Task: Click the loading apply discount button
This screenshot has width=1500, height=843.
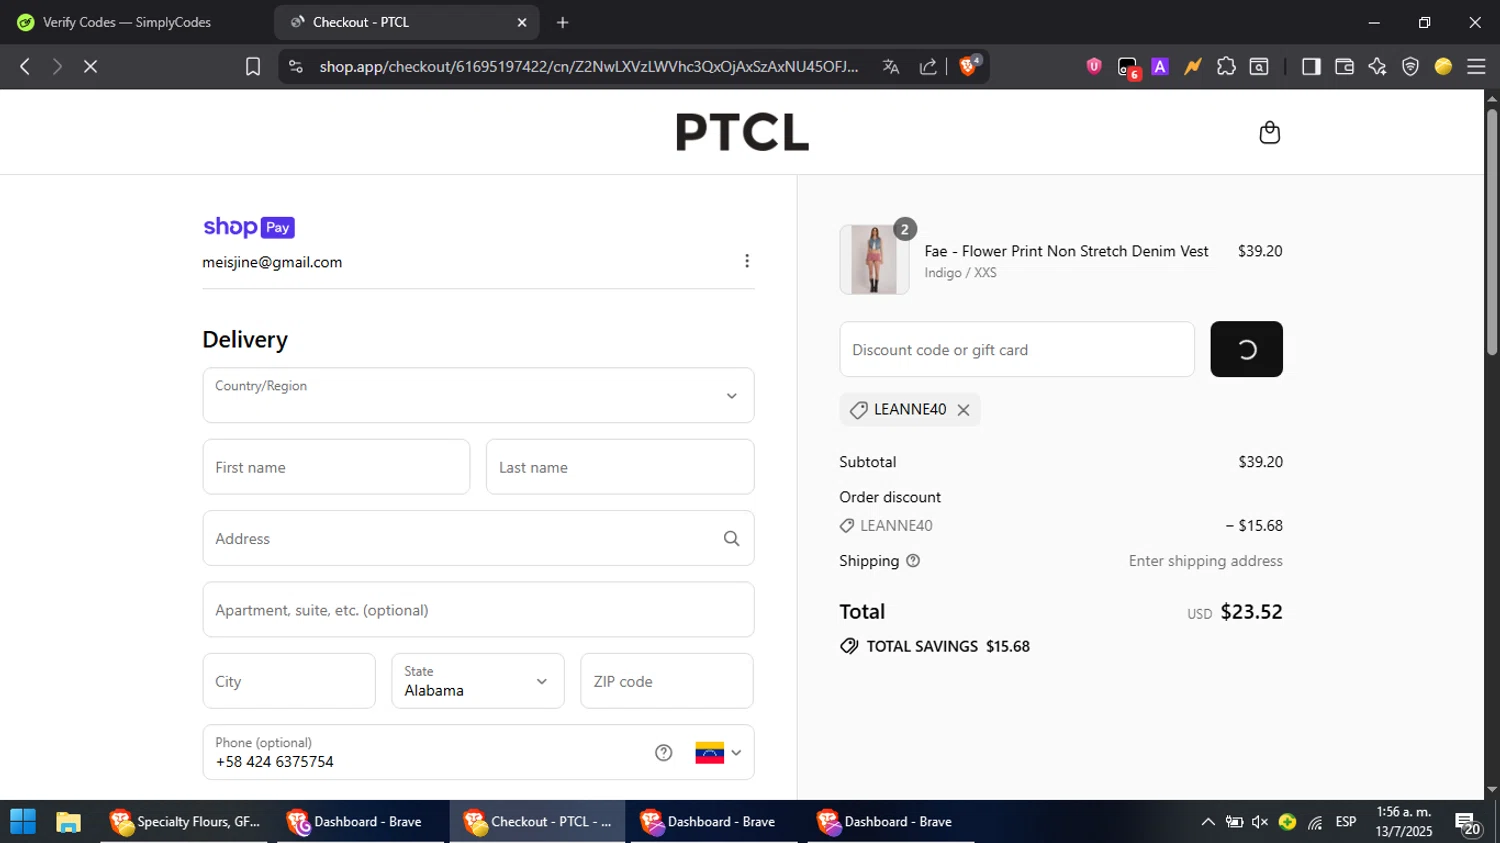Action: [x=1246, y=349]
